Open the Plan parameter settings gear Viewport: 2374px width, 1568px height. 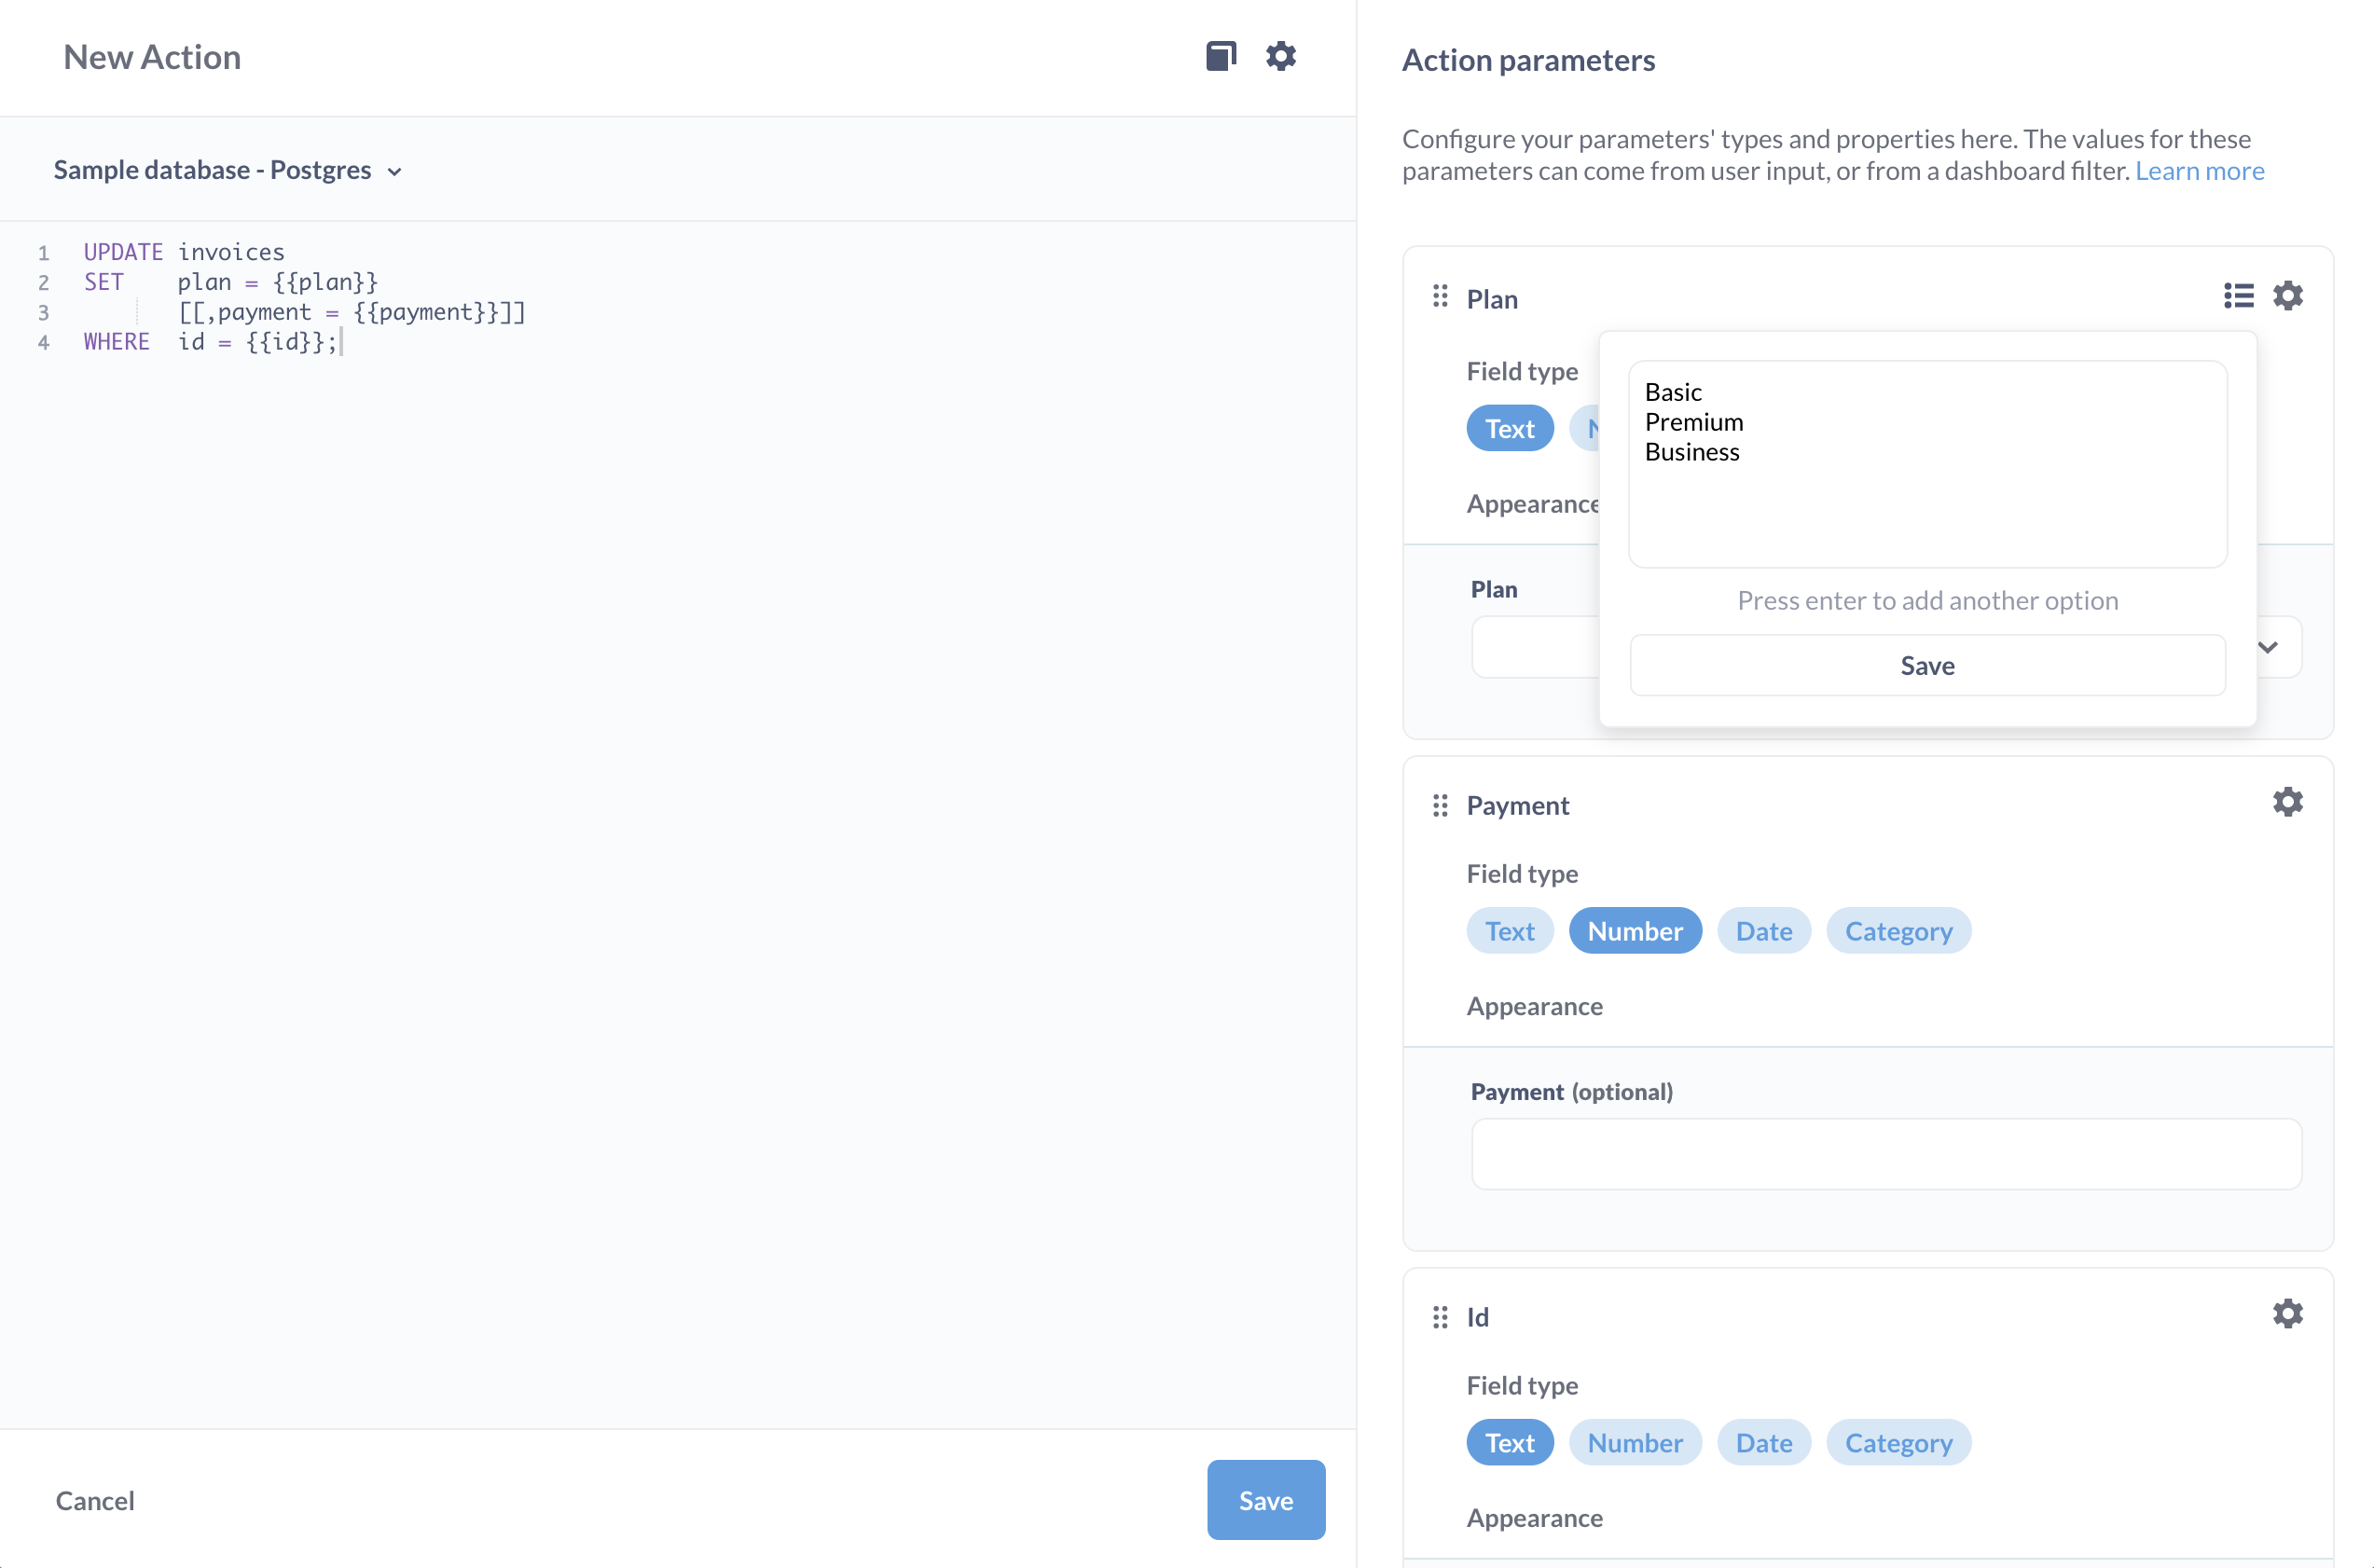pyautogui.click(x=2287, y=296)
